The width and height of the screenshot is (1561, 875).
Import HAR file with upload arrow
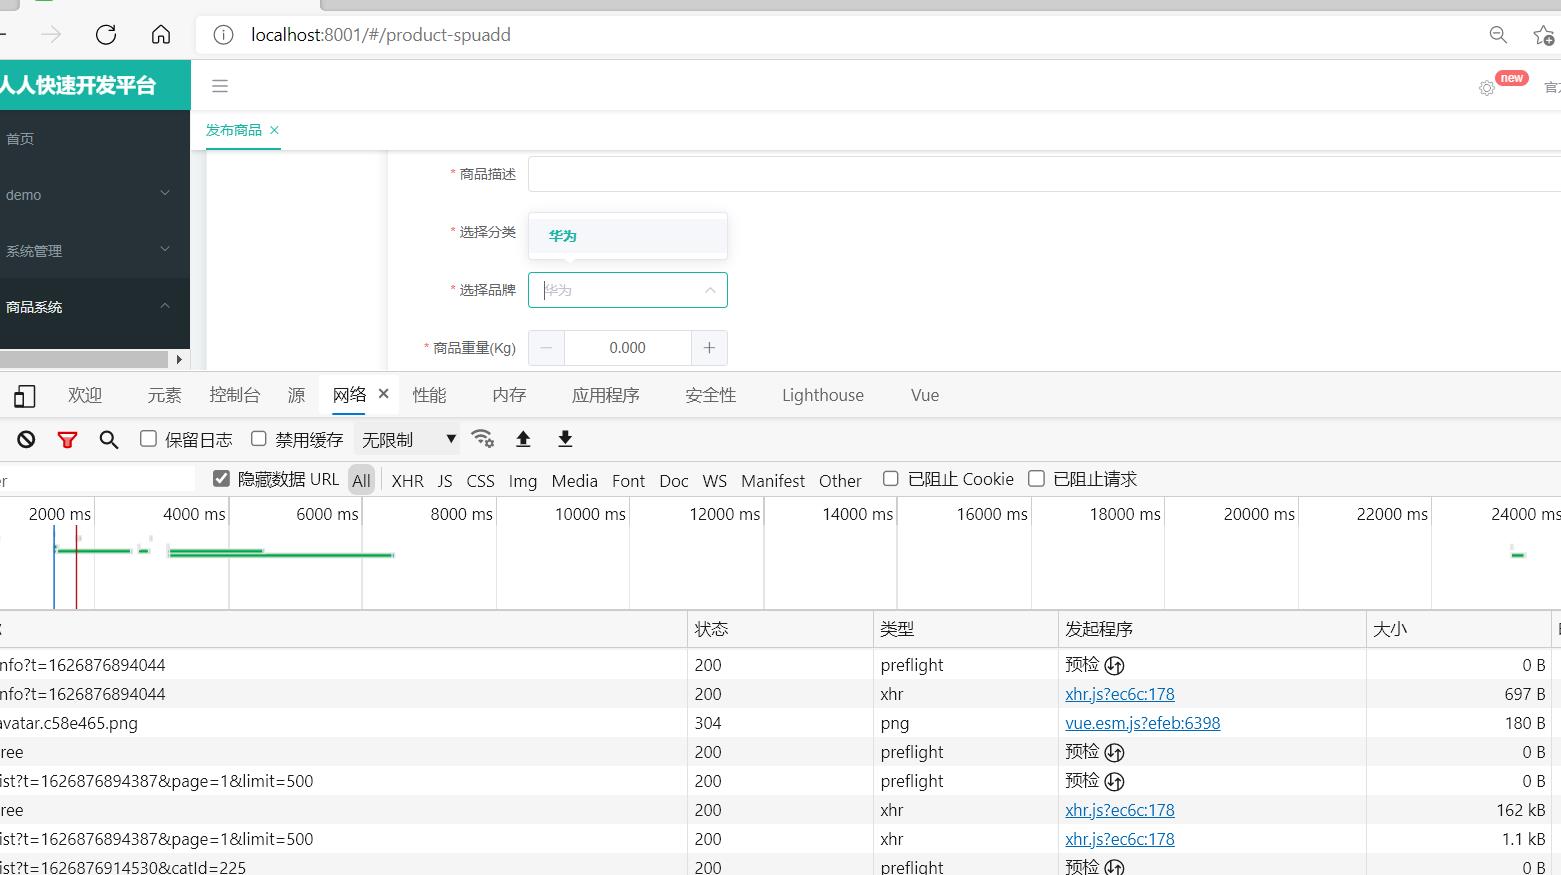click(523, 439)
